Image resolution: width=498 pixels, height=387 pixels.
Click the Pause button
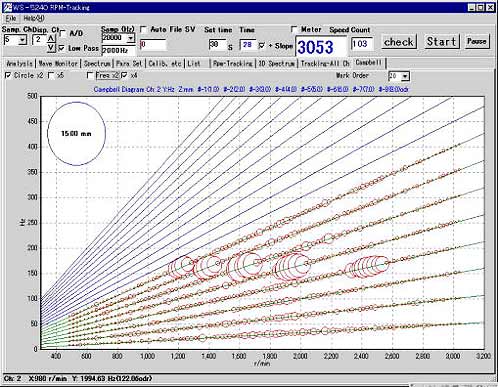[x=477, y=41]
